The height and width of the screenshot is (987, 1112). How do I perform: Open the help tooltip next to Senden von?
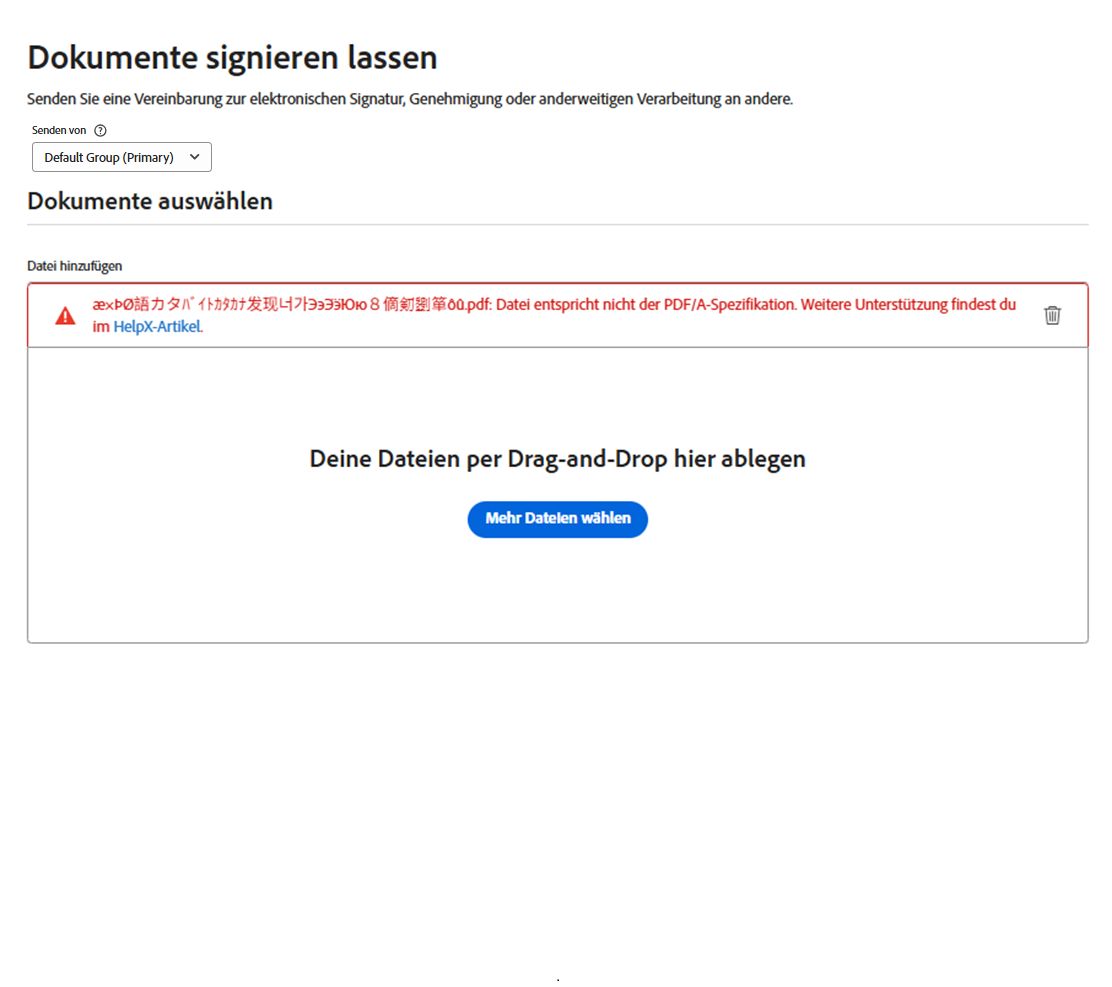tap(101, 130)
